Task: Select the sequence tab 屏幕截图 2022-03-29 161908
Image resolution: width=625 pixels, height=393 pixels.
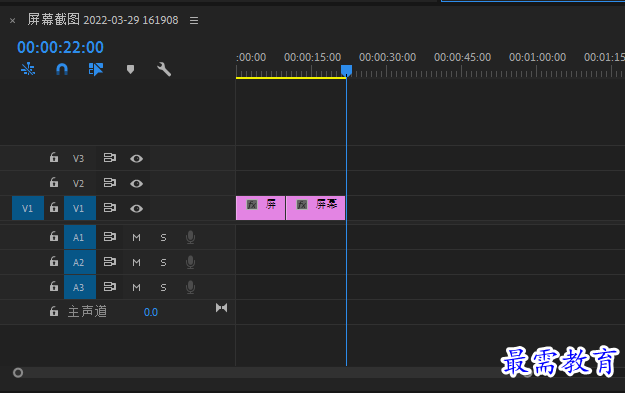Action: pos(103,20)
